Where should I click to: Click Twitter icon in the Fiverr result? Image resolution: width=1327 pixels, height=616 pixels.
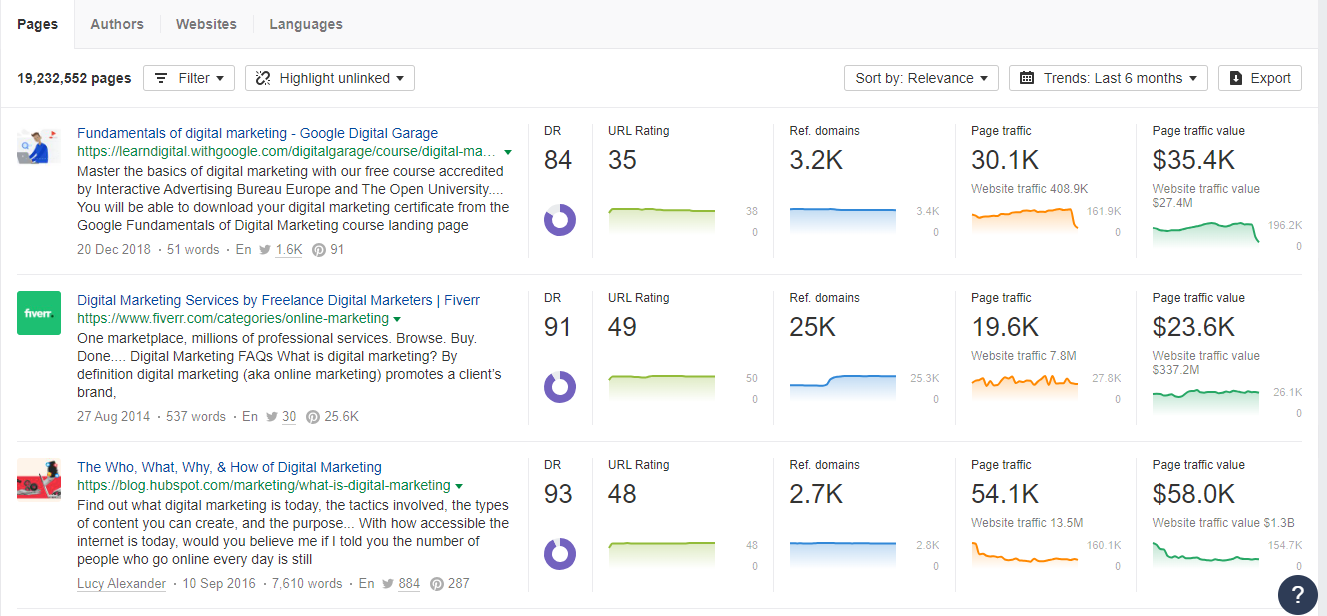coord(271,417)
